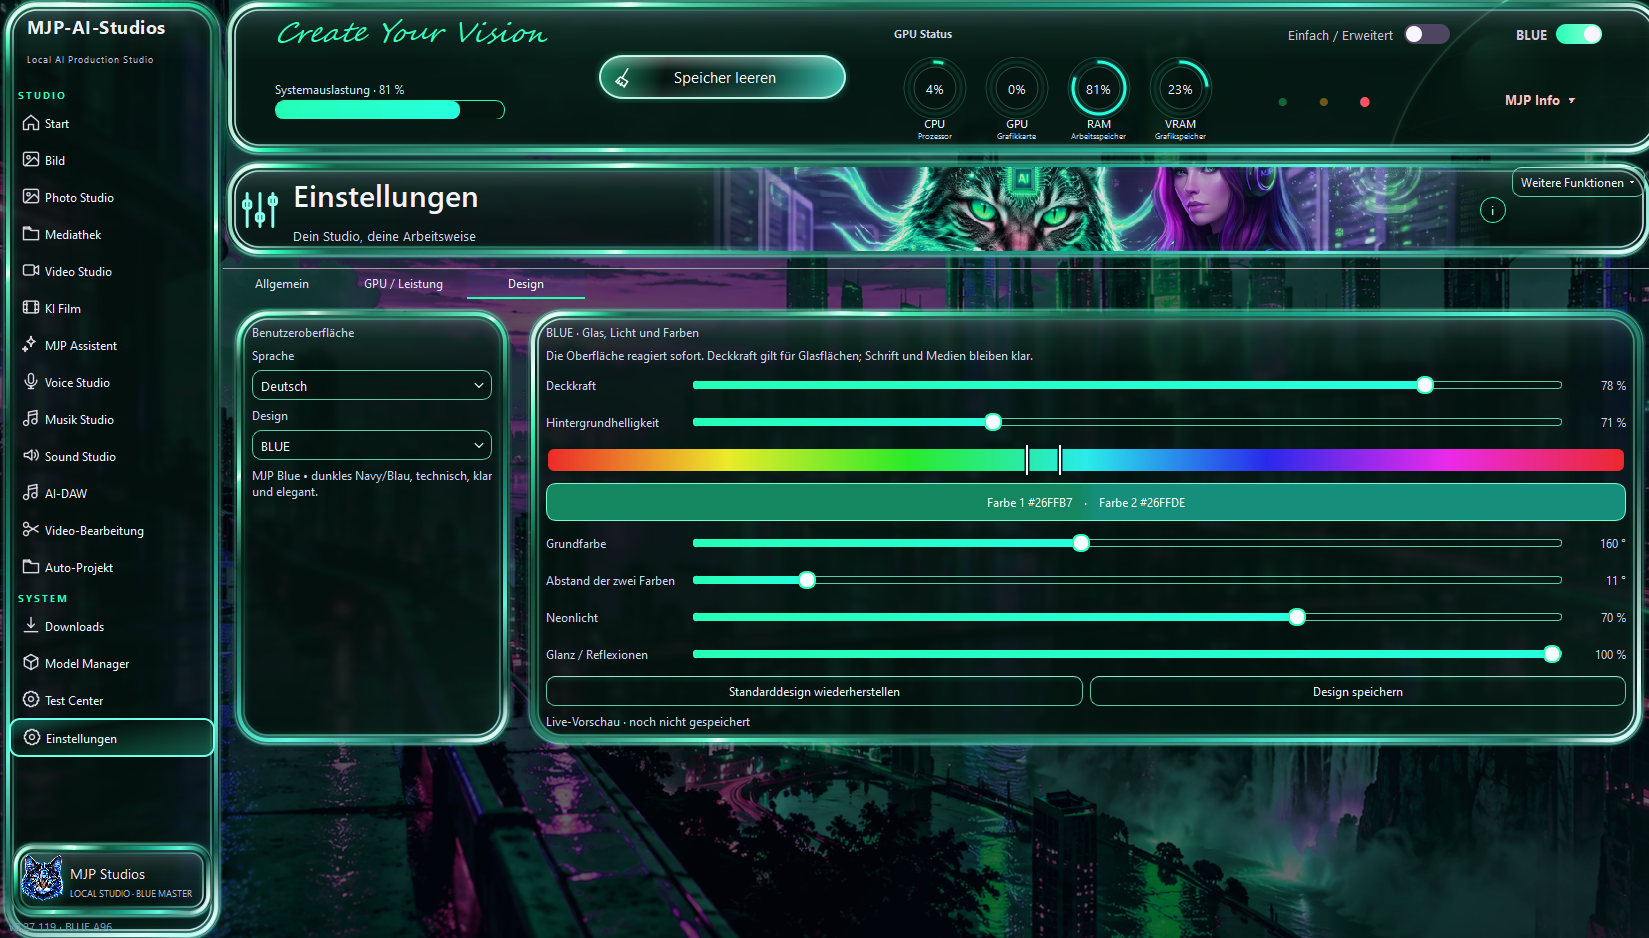The width and height of the screenshot is (1649, 938).
Task: Click the Auto-Projekt folder icon
Action: click(x=31, y=567)
